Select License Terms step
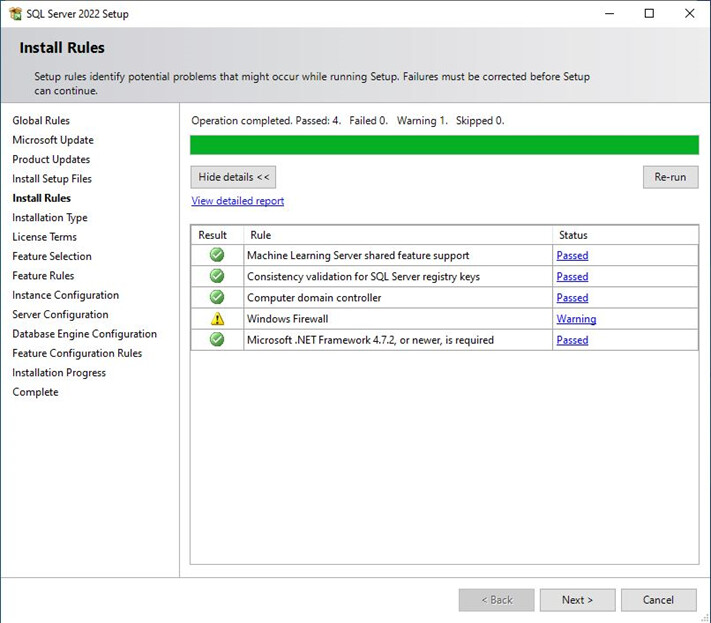 point(44,237)
